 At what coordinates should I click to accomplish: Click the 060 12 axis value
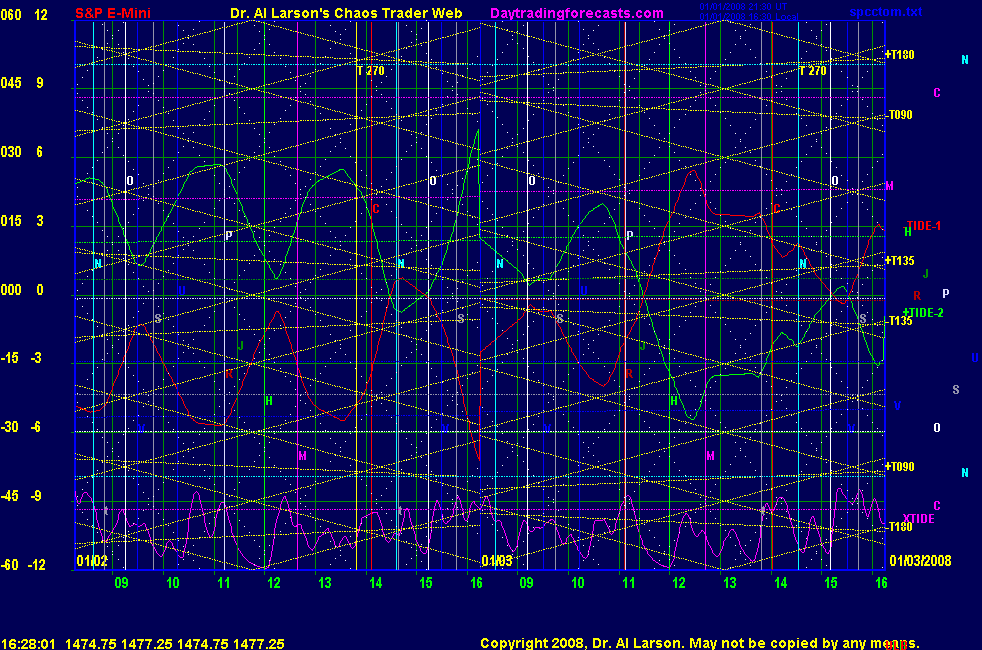click(24, 14)
